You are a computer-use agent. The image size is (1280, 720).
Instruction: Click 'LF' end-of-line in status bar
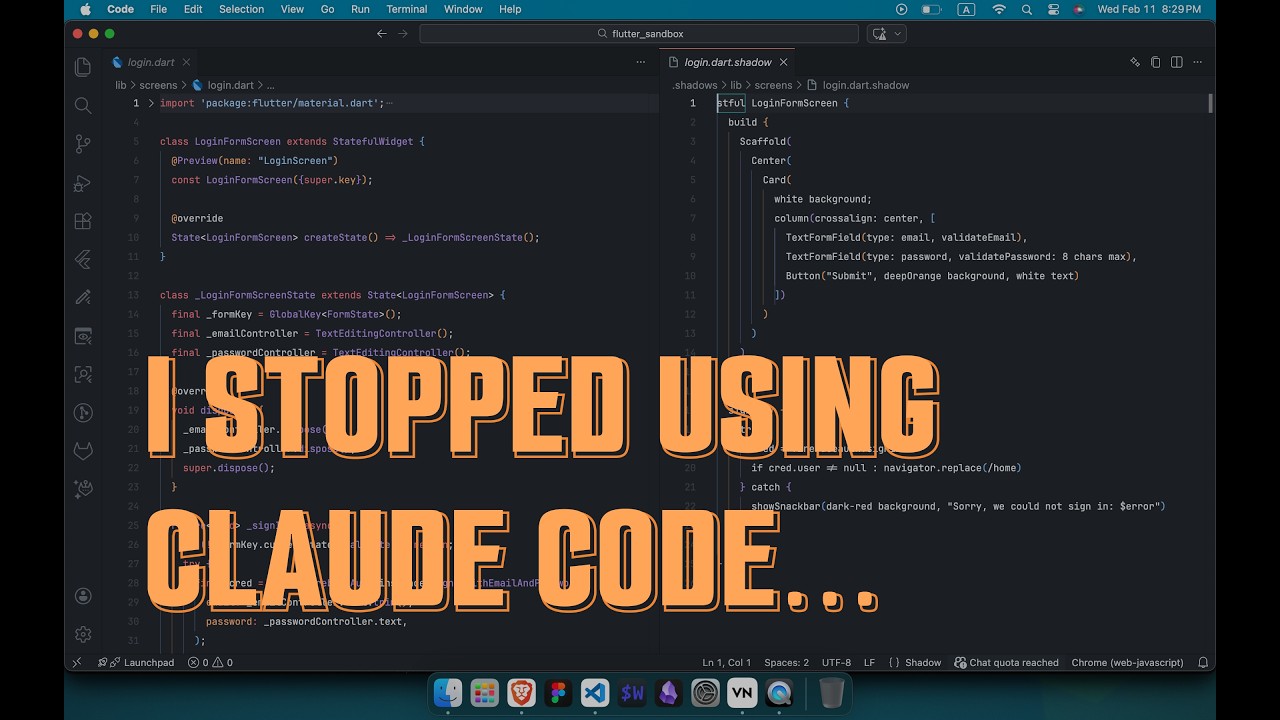(869, 662)
